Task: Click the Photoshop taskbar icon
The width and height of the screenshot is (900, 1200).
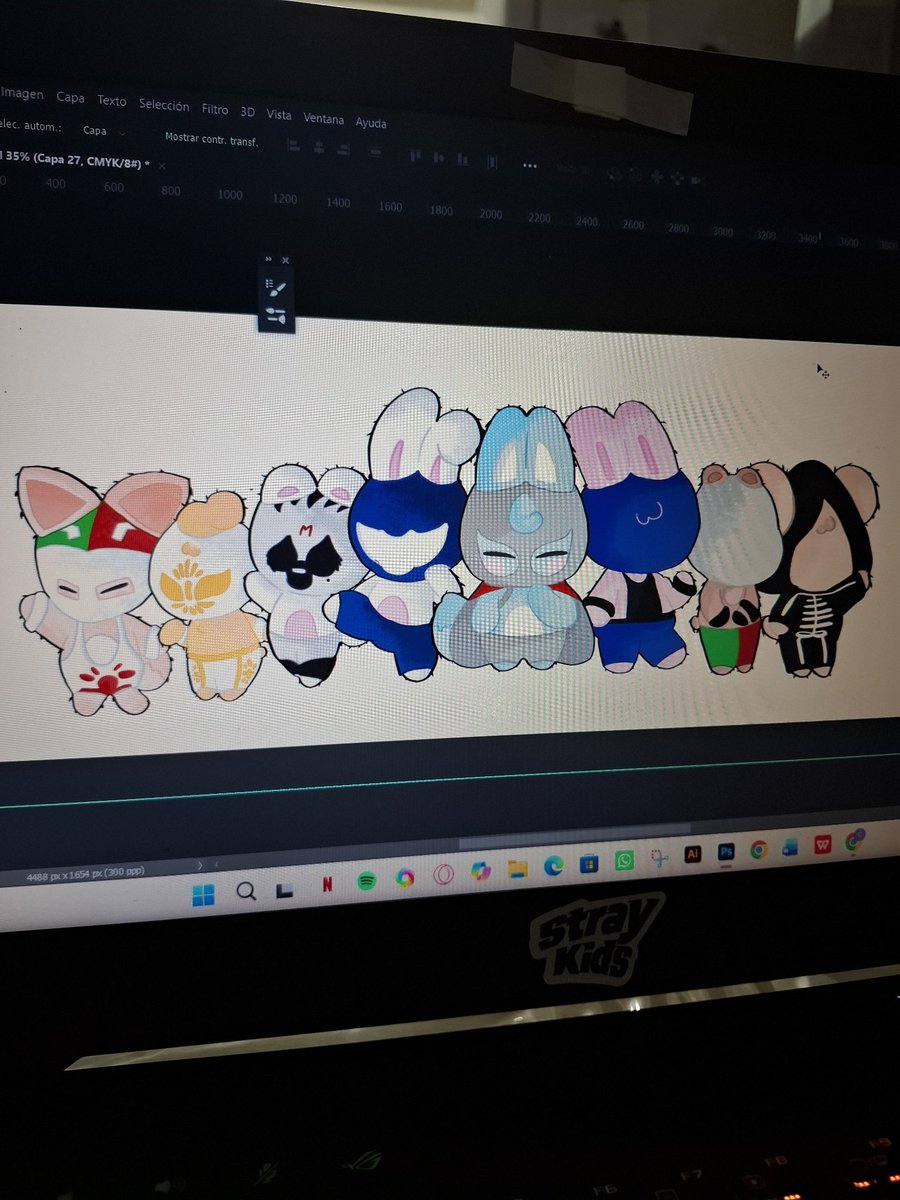Action: pyautogui.click(x=726, y=851)
